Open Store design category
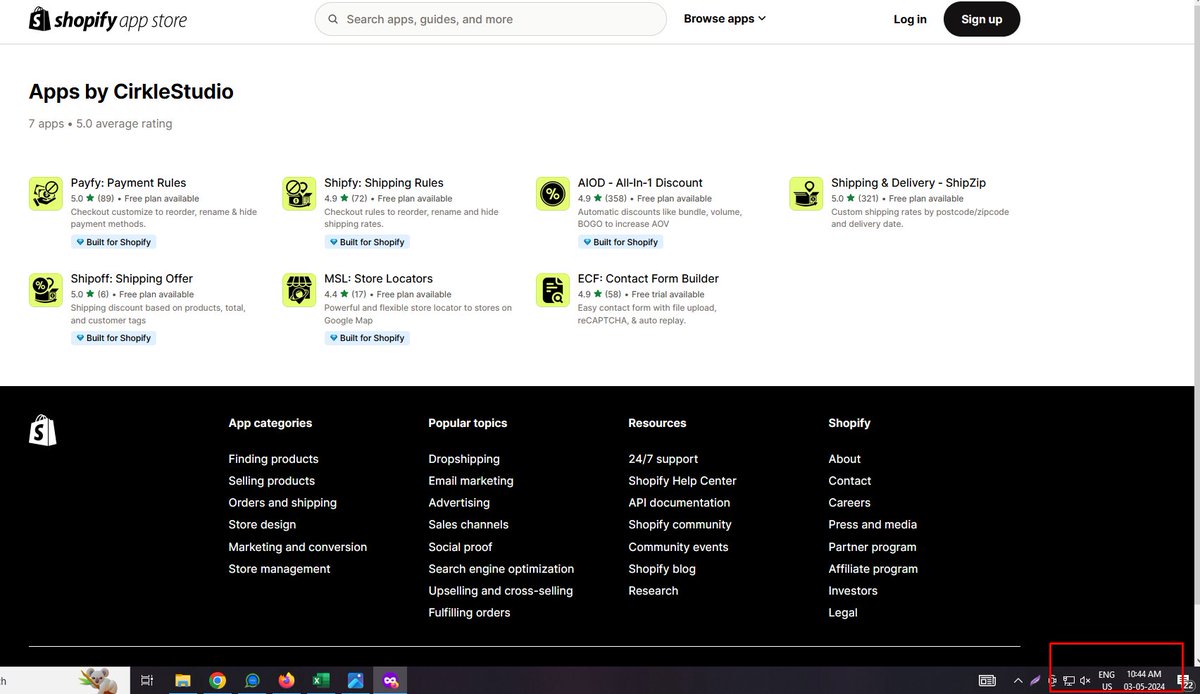This screenshot has width=1200, height=694. coord(262,525)
